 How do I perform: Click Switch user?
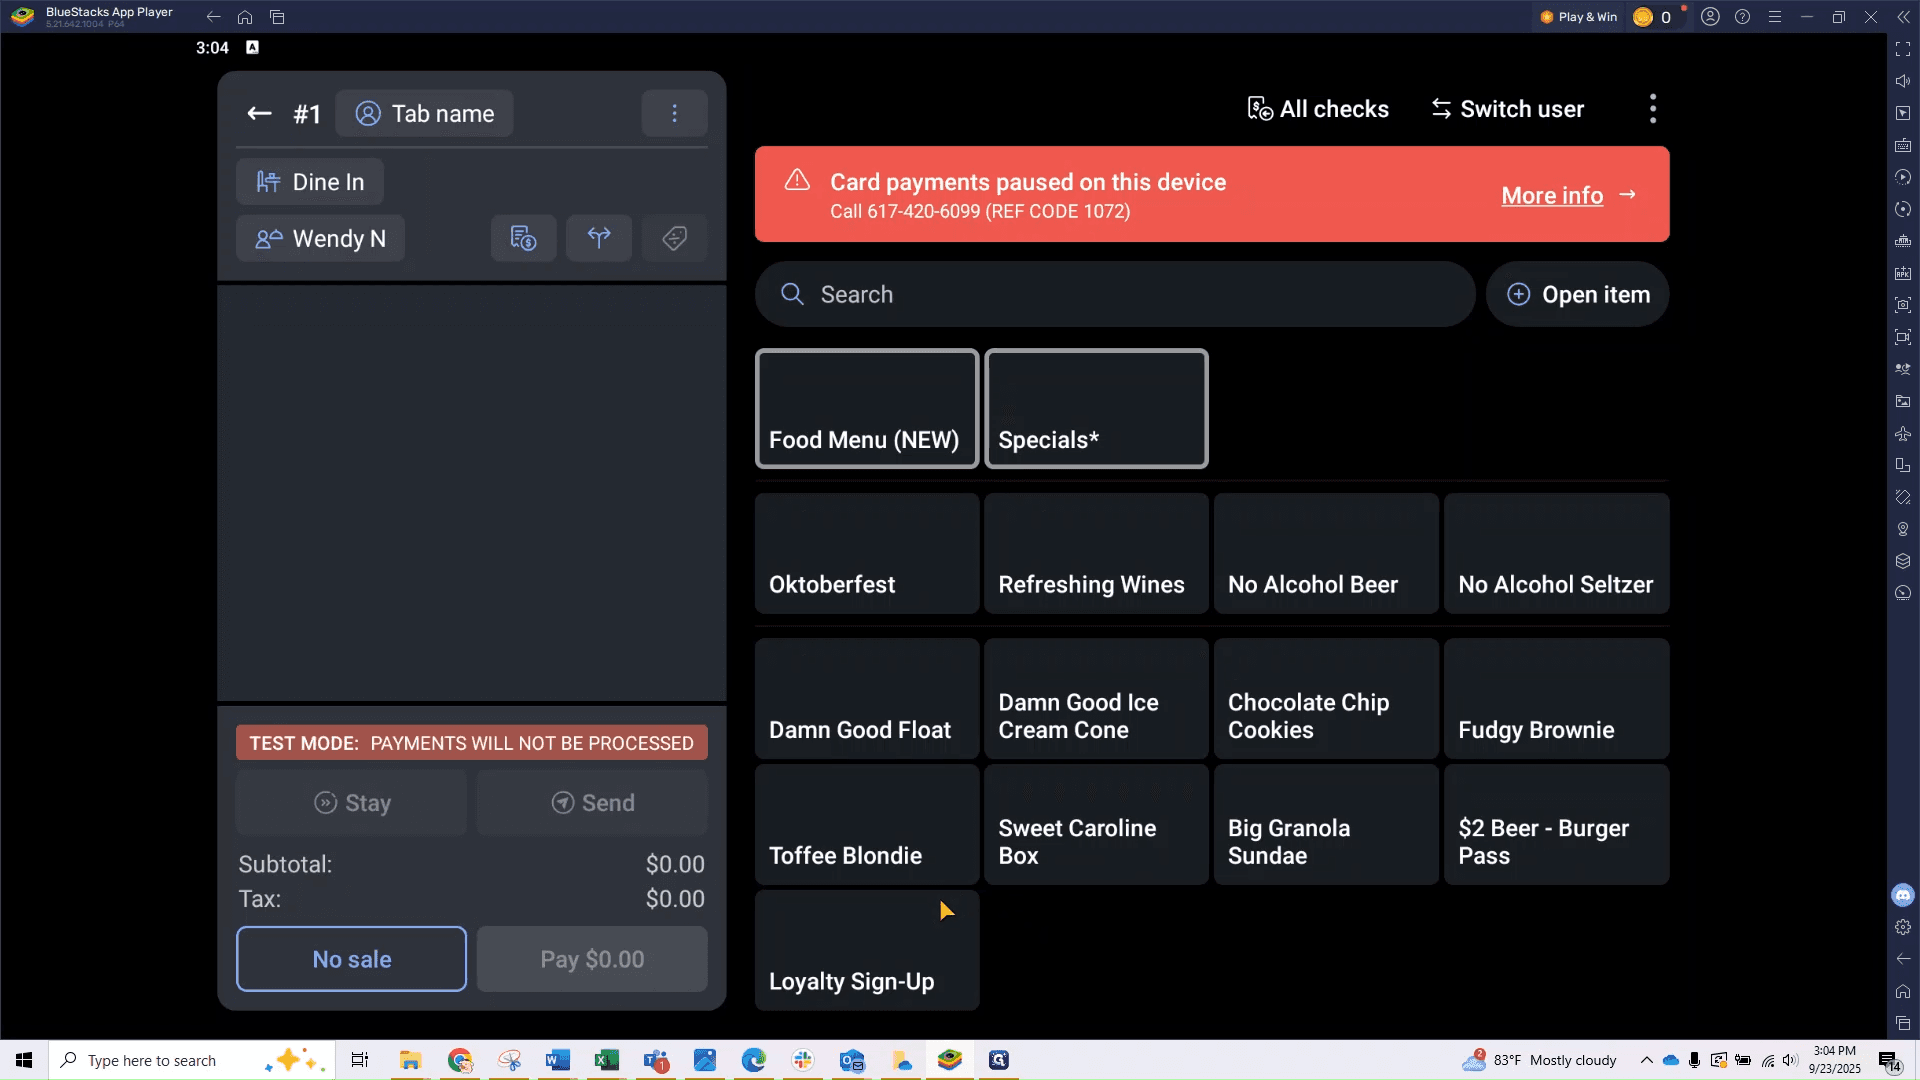point(1508,109)
